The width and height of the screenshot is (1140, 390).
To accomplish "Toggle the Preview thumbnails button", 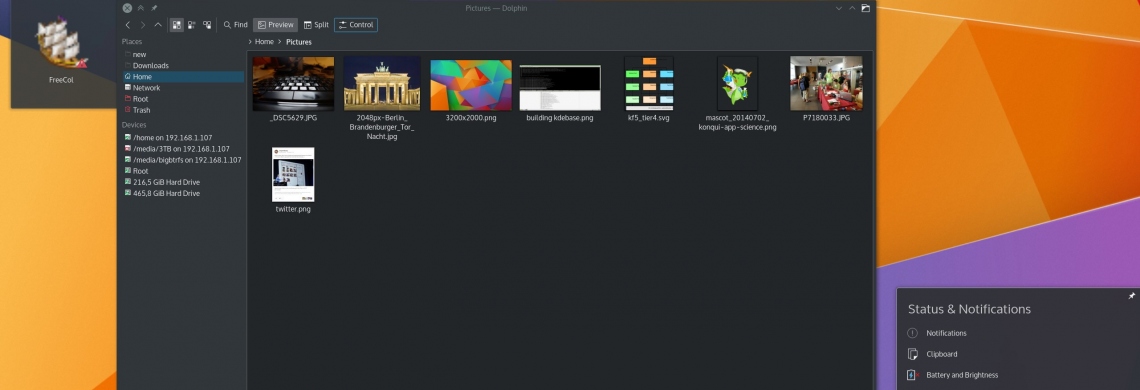I will click(276, 25).
